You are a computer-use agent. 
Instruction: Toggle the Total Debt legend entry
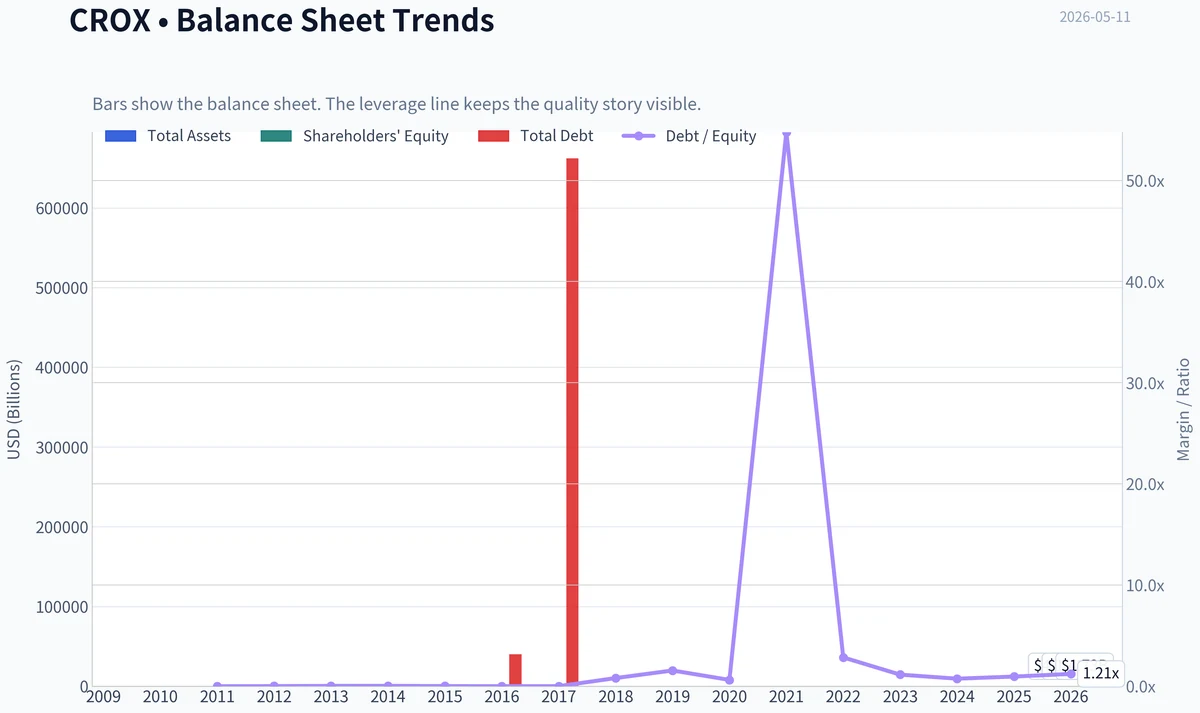(535, 136)
